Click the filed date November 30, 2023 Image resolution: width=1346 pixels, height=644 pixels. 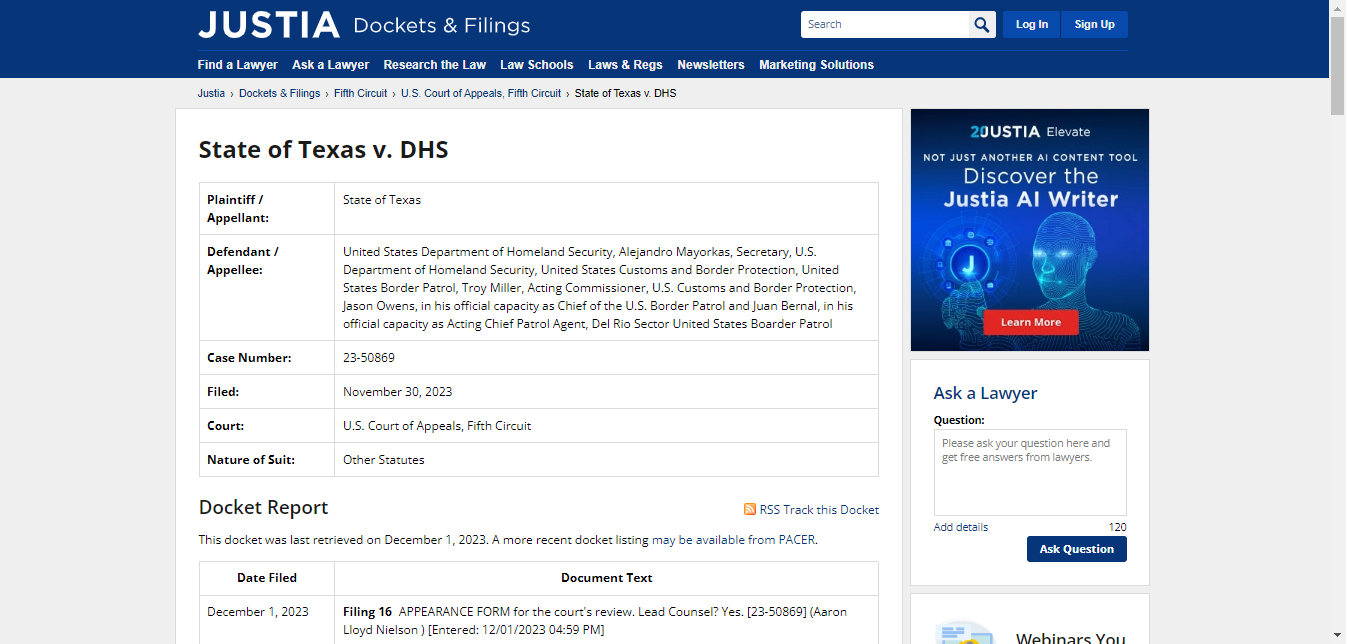click(x=398, y=392)
